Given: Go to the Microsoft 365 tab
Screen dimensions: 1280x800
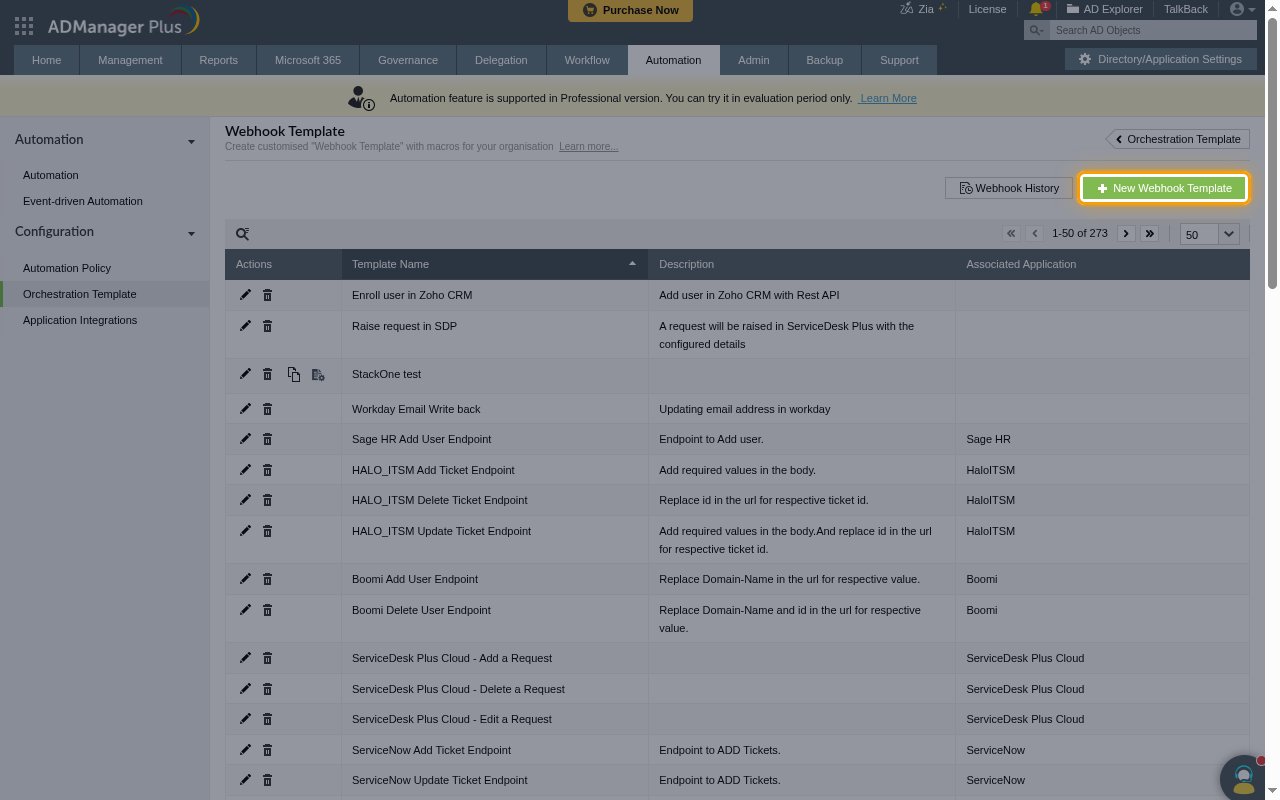Looking at the screenshot, I should (x=308, y=60).
